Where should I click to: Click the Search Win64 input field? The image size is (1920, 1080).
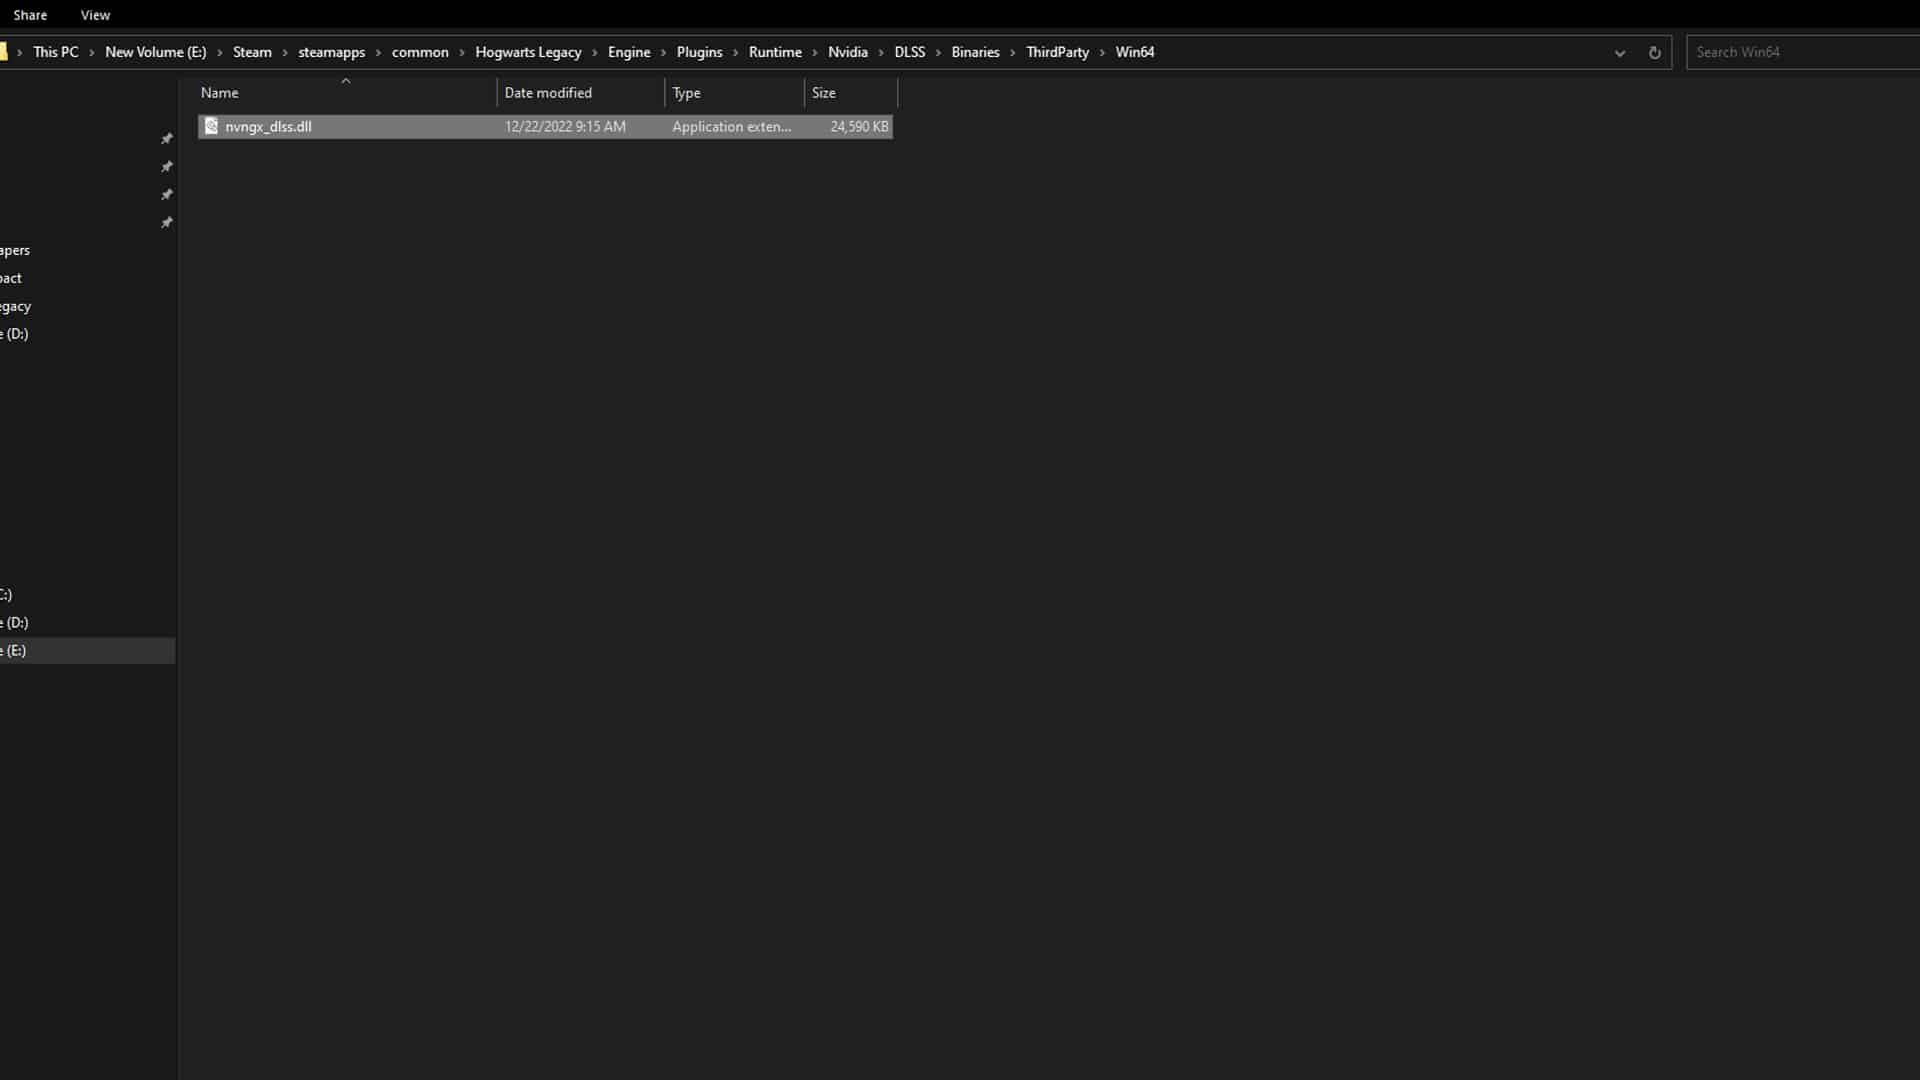point(1800,52)
